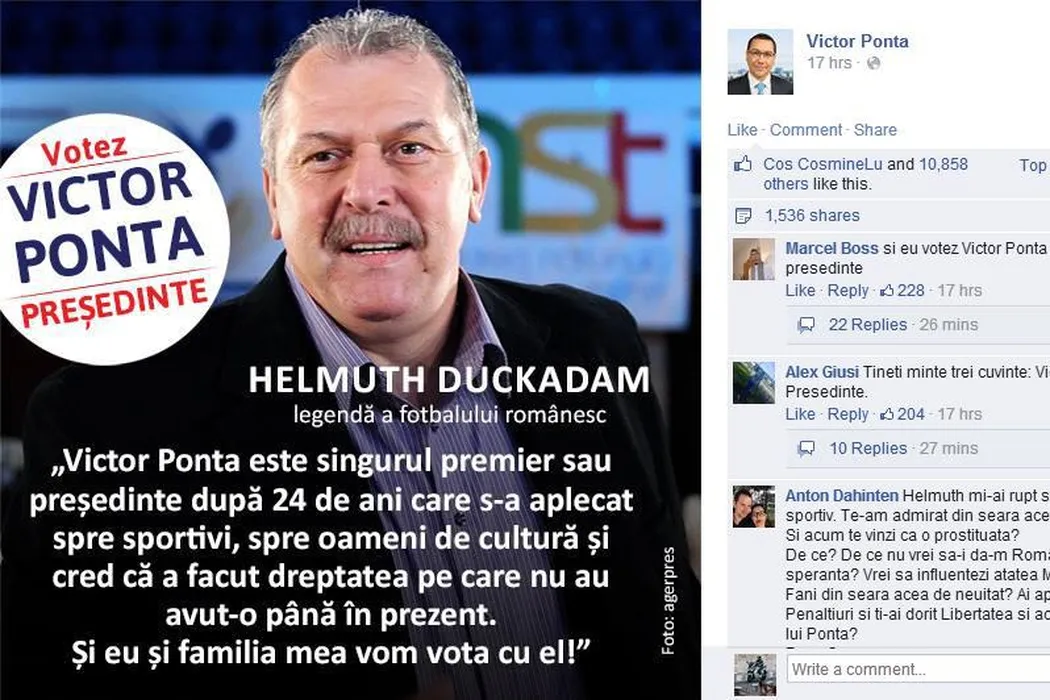
Task: Click the Comment link under the post
Action: [806, 130]
